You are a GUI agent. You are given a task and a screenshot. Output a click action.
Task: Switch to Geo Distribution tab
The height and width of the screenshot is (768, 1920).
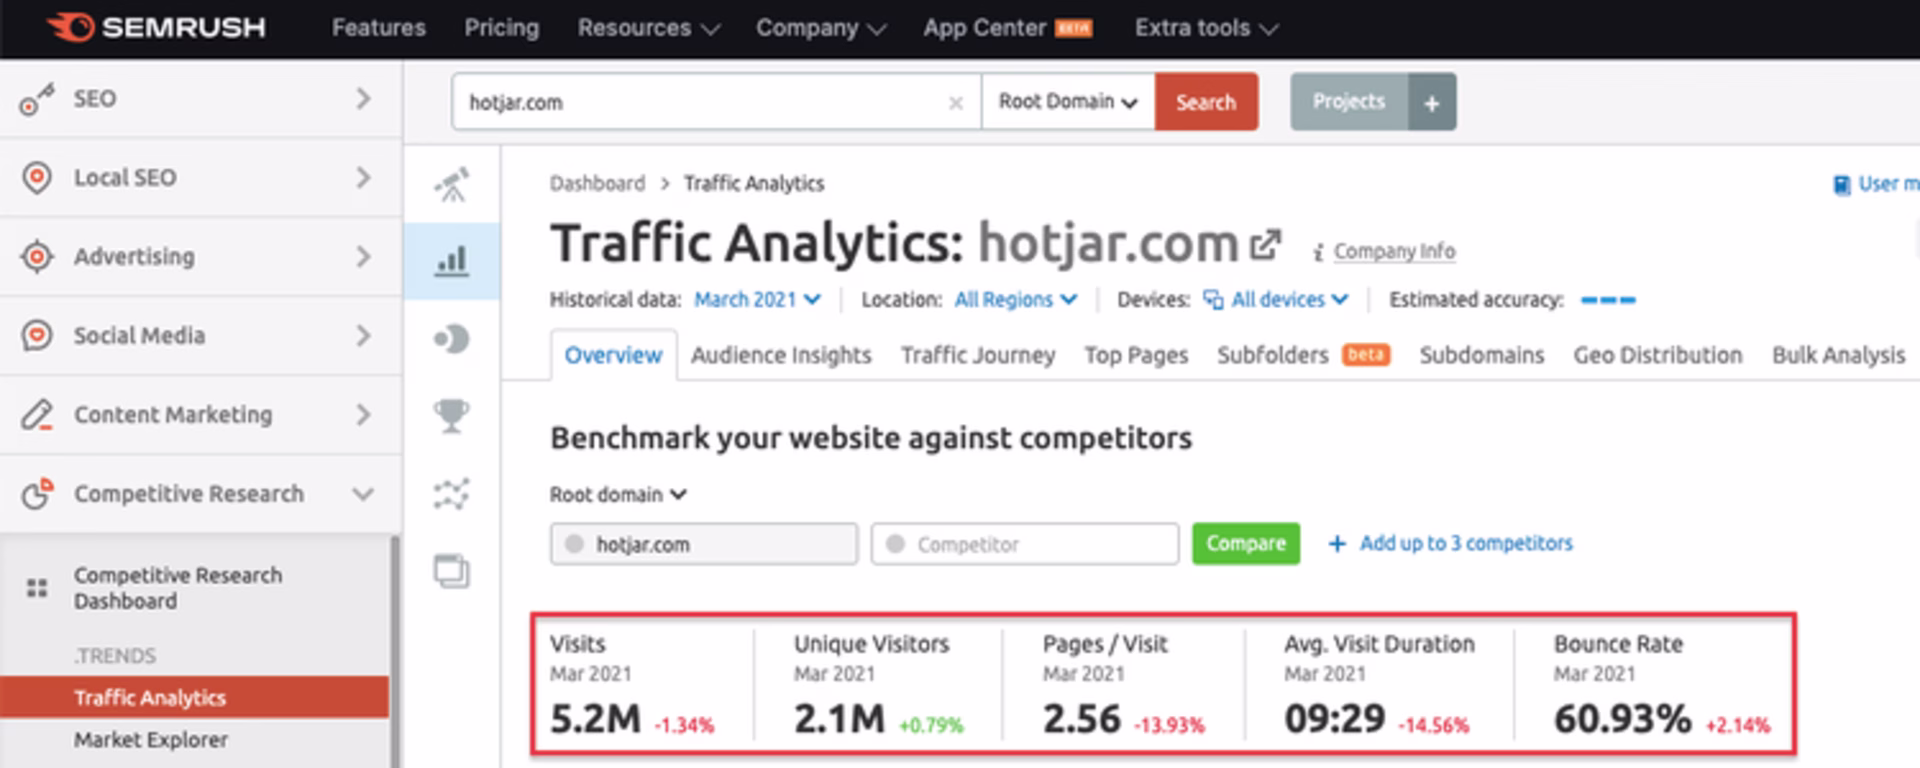(x=1657, y=356)
